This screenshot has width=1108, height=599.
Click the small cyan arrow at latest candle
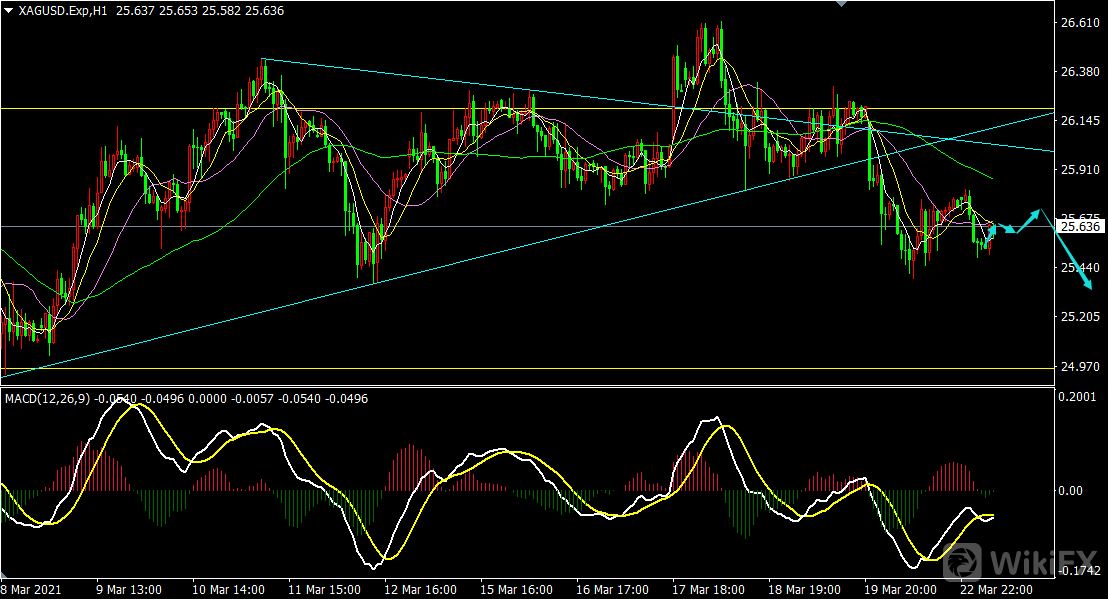click(993, 230)
